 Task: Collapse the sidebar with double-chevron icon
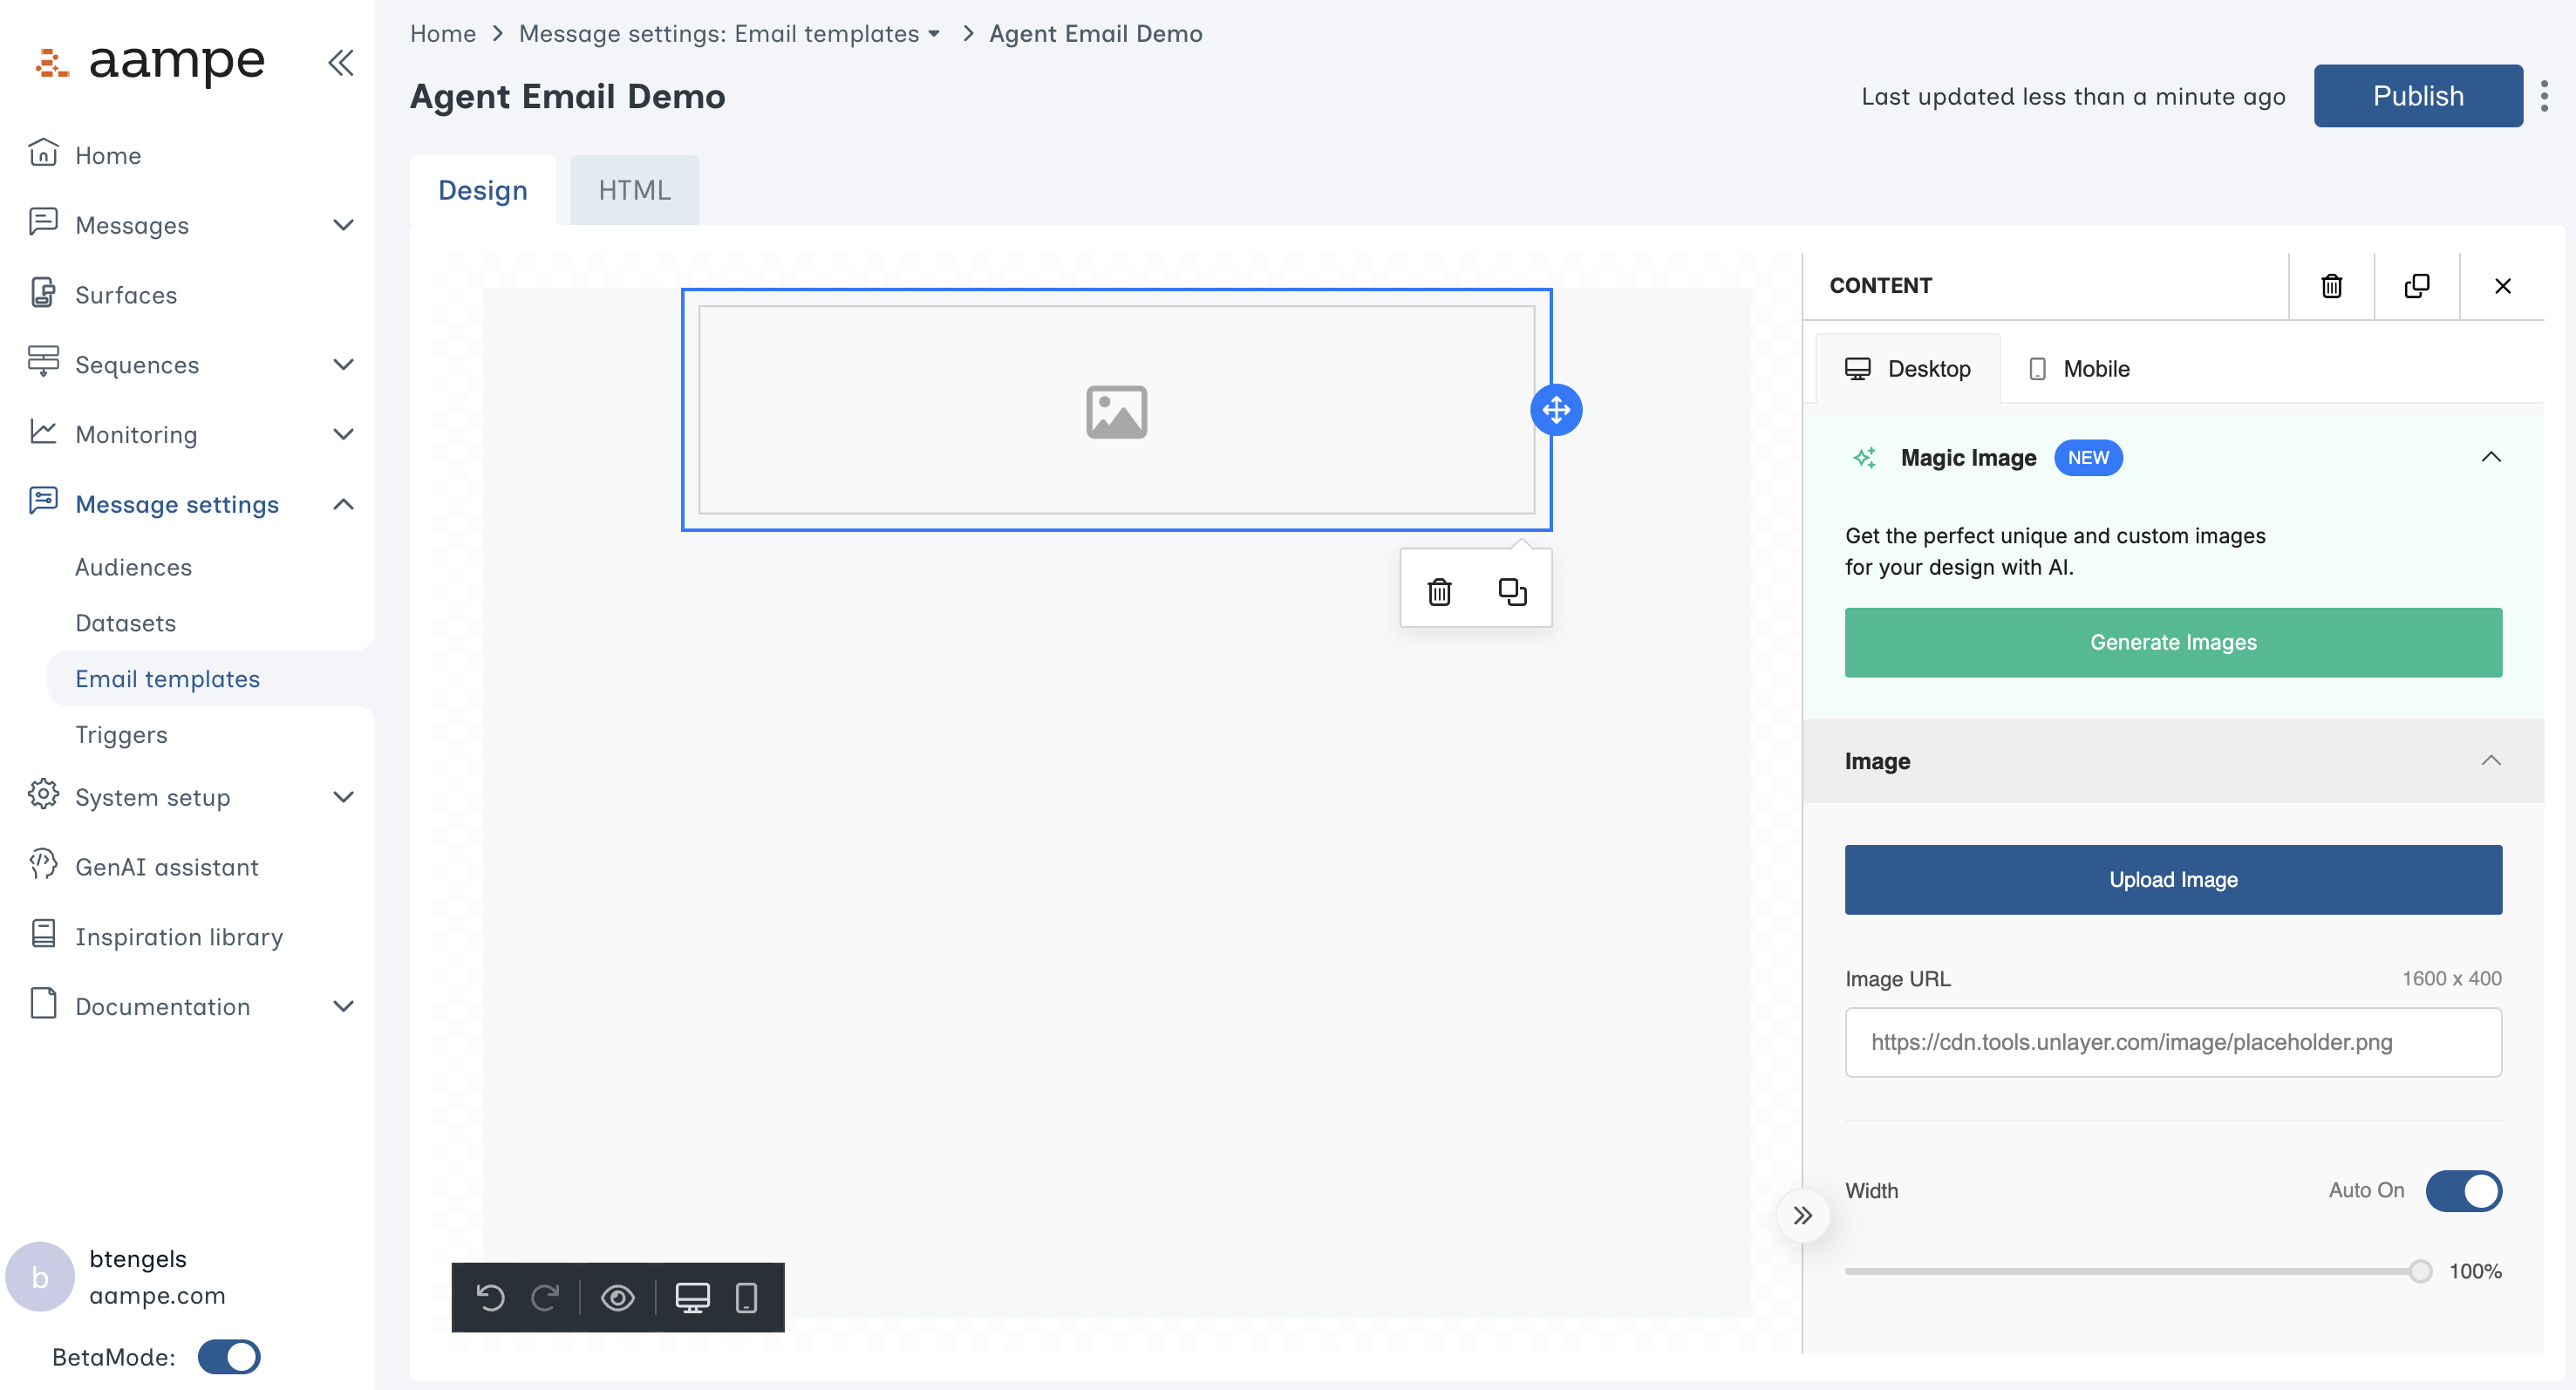click(x=340, y=63)
